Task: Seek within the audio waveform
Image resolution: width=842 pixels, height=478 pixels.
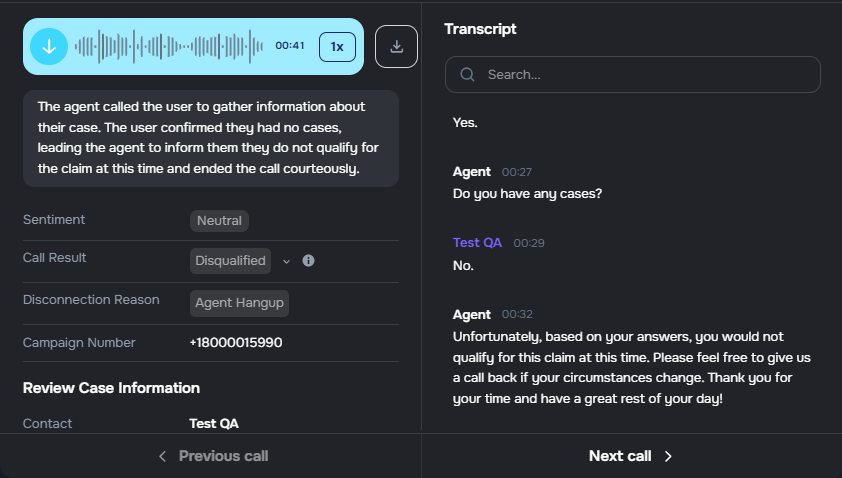Action: pos(168,46)
